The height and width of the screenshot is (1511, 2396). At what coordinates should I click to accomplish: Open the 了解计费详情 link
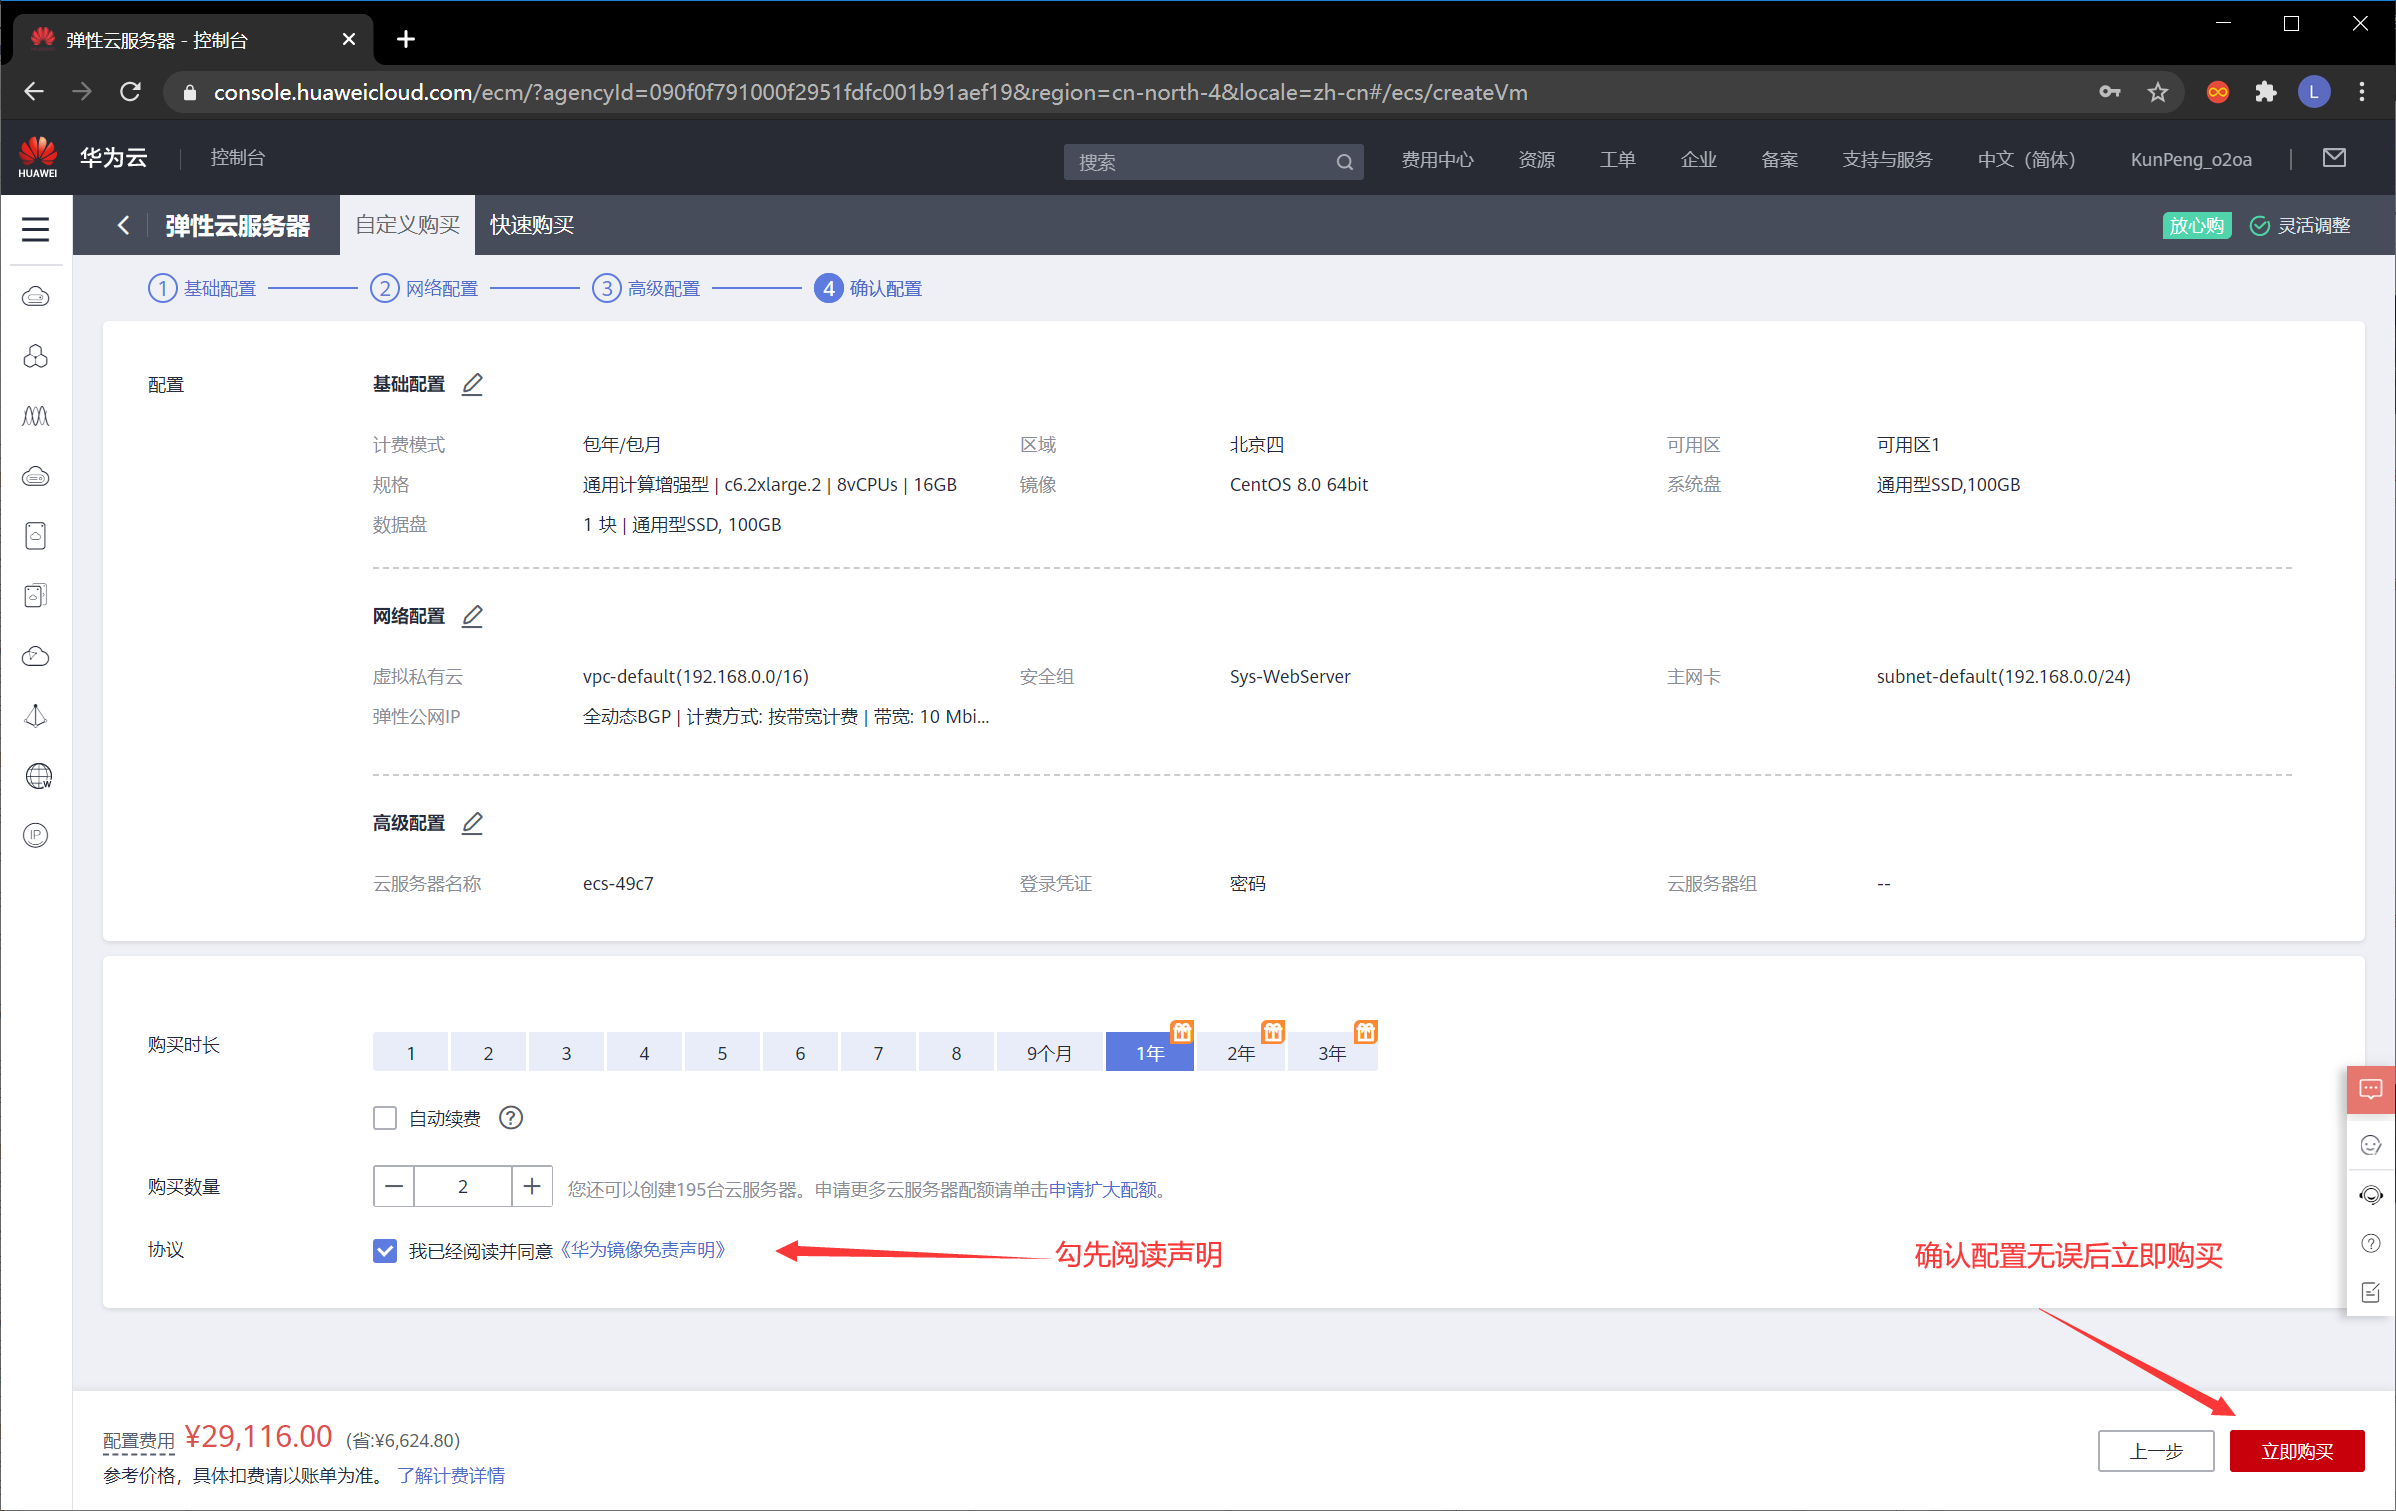[451, 1476]
